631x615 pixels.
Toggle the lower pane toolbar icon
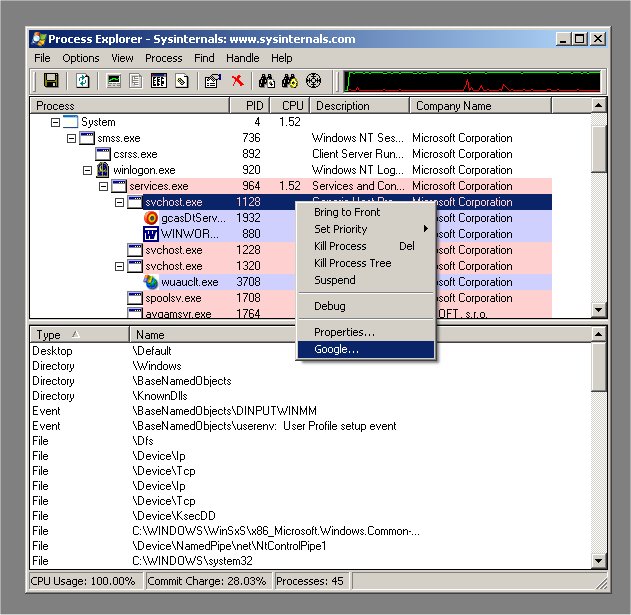(159, 80)
